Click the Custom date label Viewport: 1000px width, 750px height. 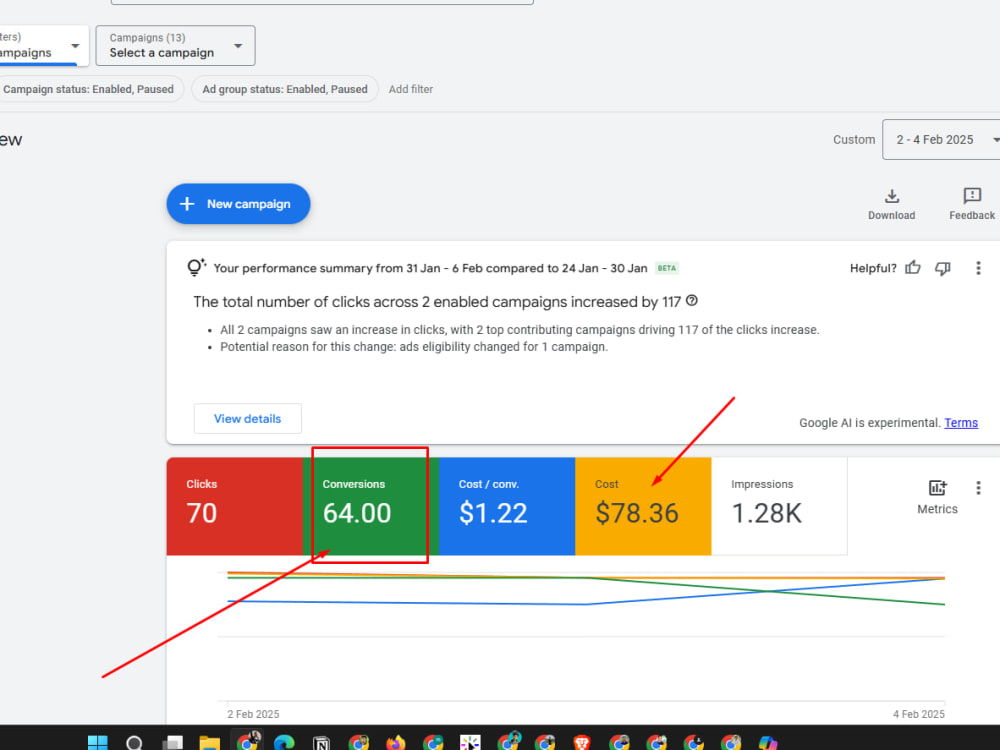tap(854, 140)
